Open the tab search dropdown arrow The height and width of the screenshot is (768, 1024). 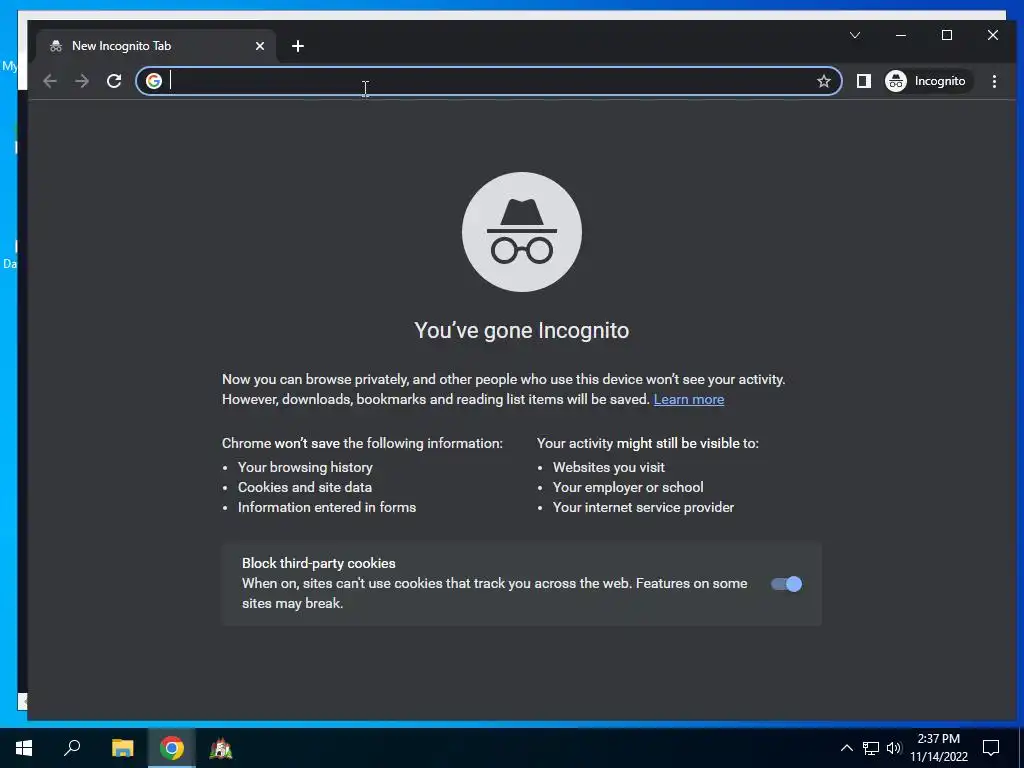[x=855, y=35]
